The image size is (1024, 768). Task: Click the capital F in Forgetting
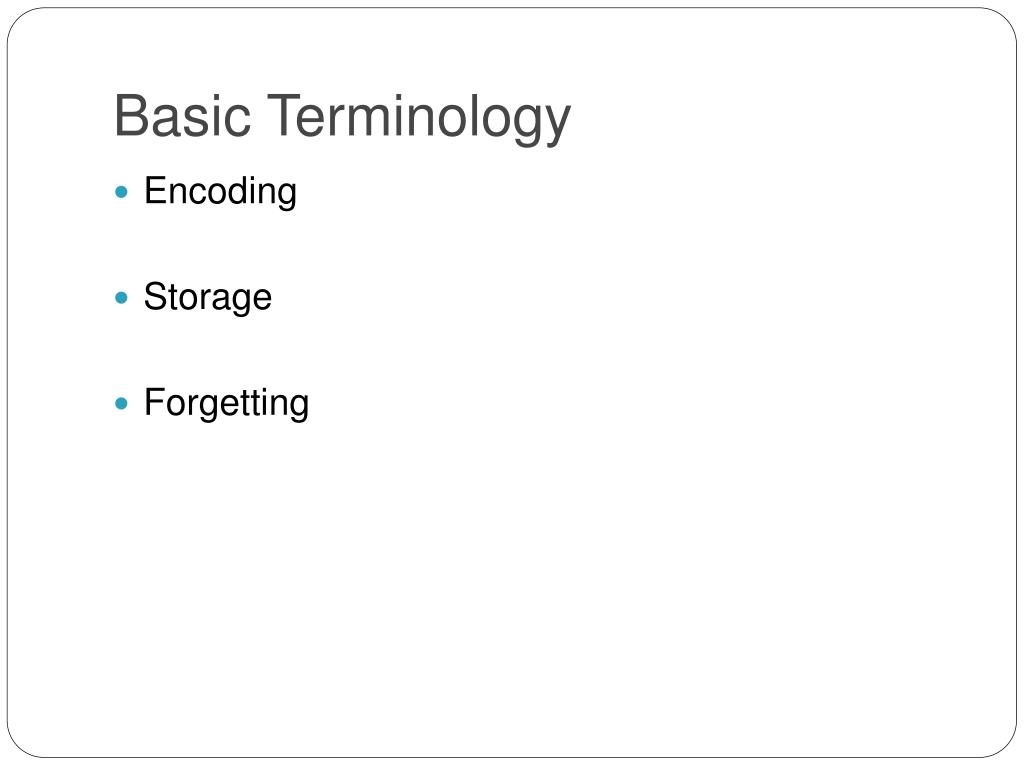pos(156,402)
